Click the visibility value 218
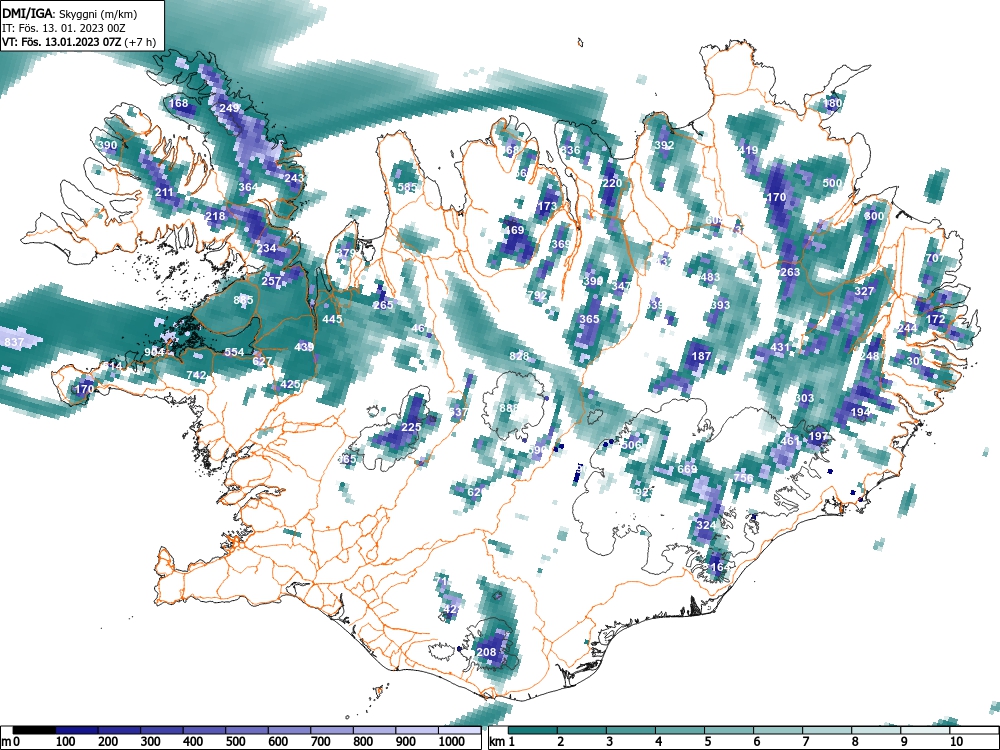The height and width of the screenshot is (750, 1000). [x=216, y=216]
